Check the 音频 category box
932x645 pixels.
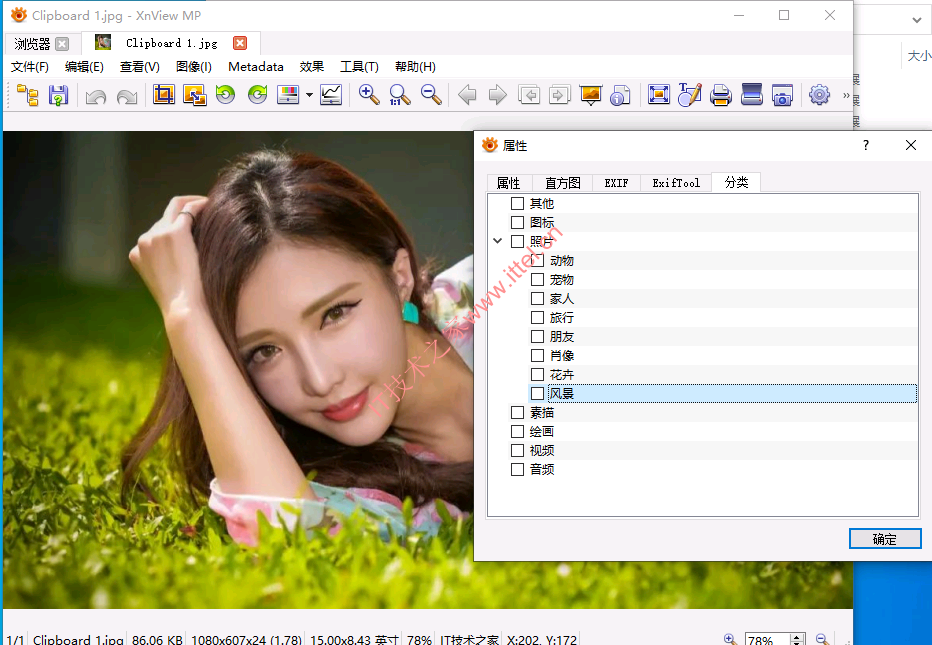coord(518,470)
